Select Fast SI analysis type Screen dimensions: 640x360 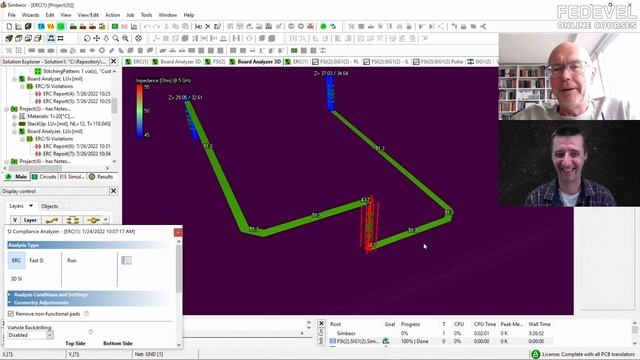(36, 260)
